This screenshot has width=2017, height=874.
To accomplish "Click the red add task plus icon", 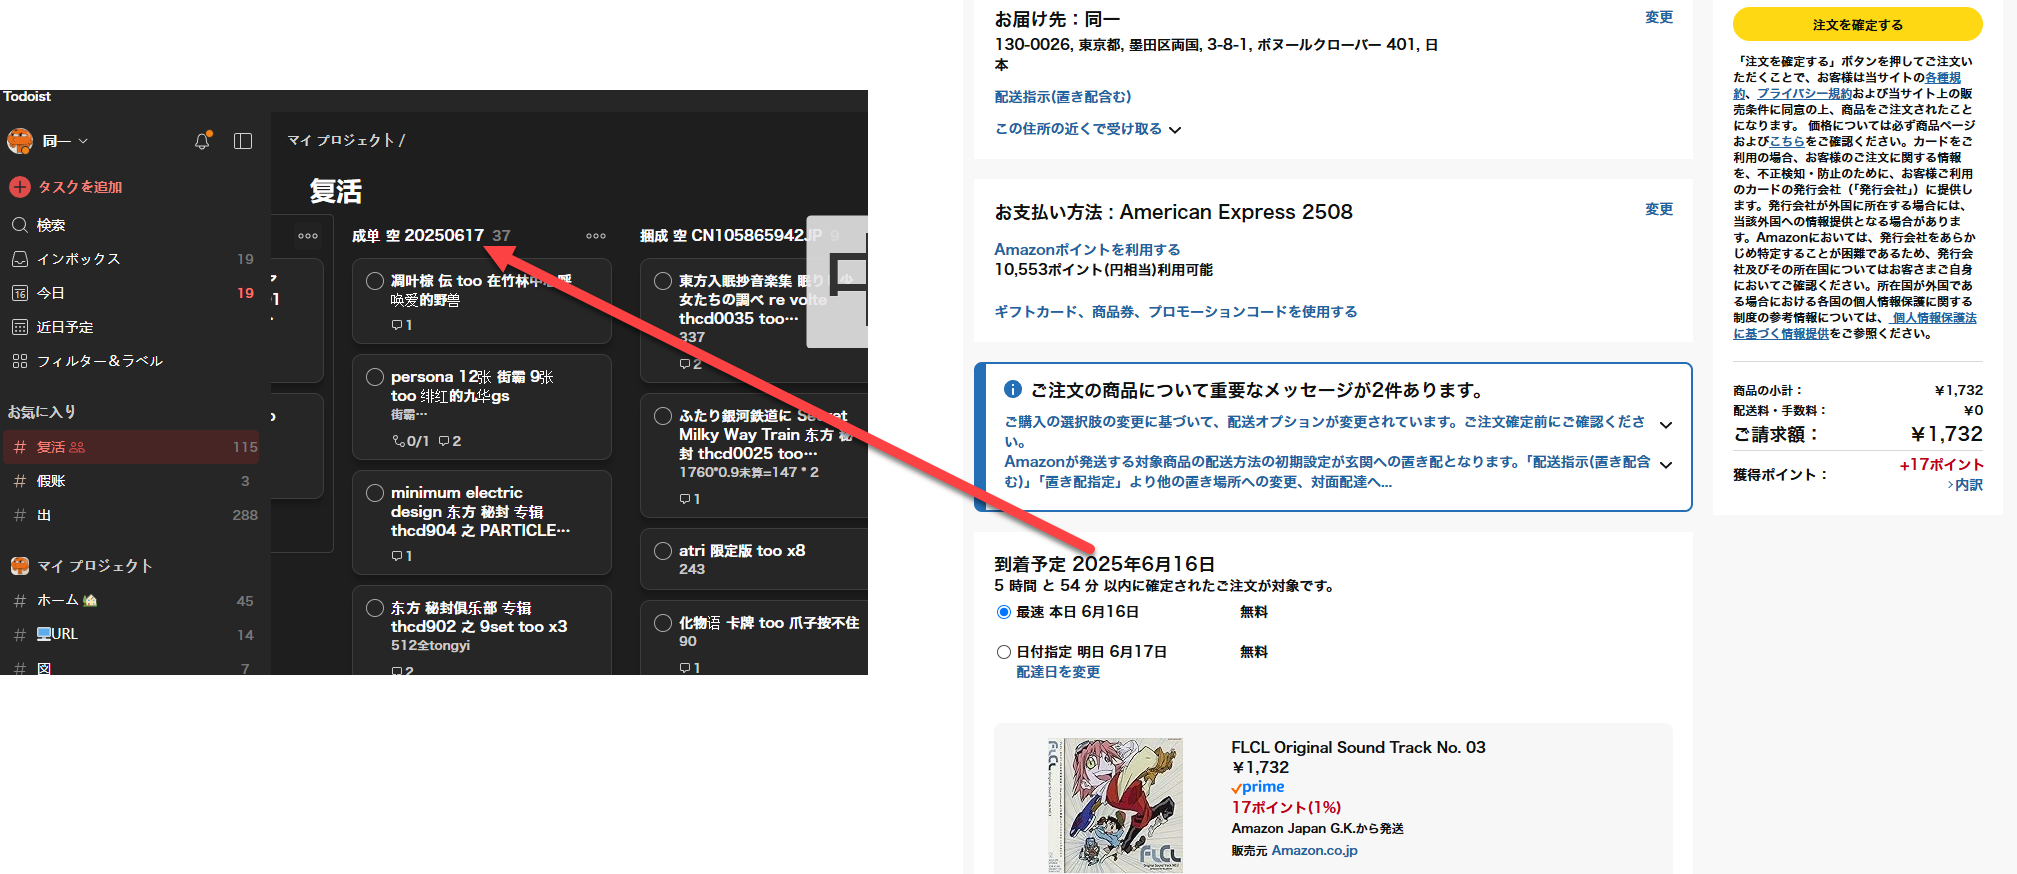I will coord(20,187).
